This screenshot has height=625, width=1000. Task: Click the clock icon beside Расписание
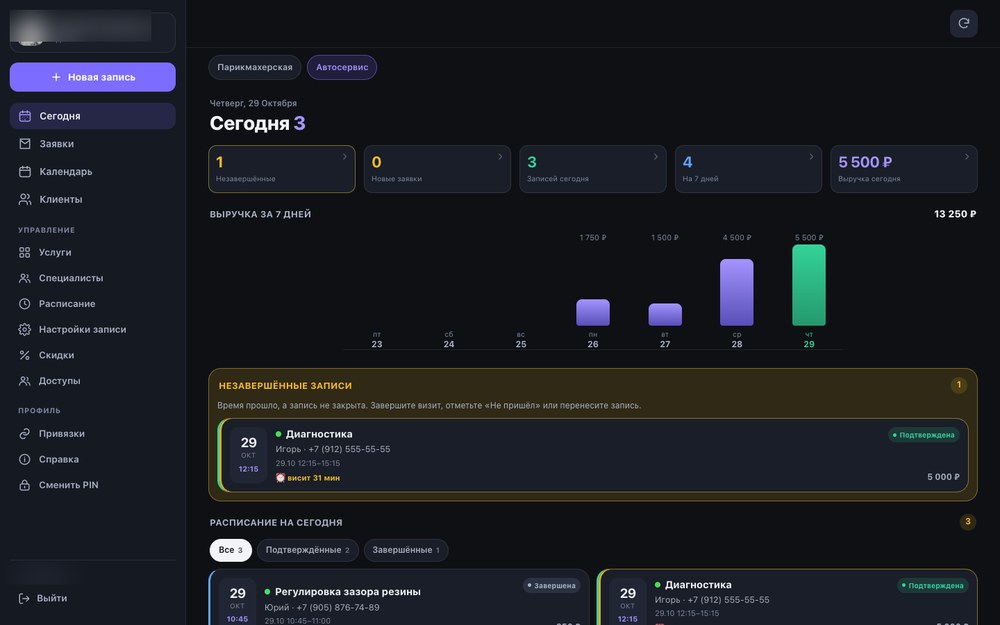24,304
